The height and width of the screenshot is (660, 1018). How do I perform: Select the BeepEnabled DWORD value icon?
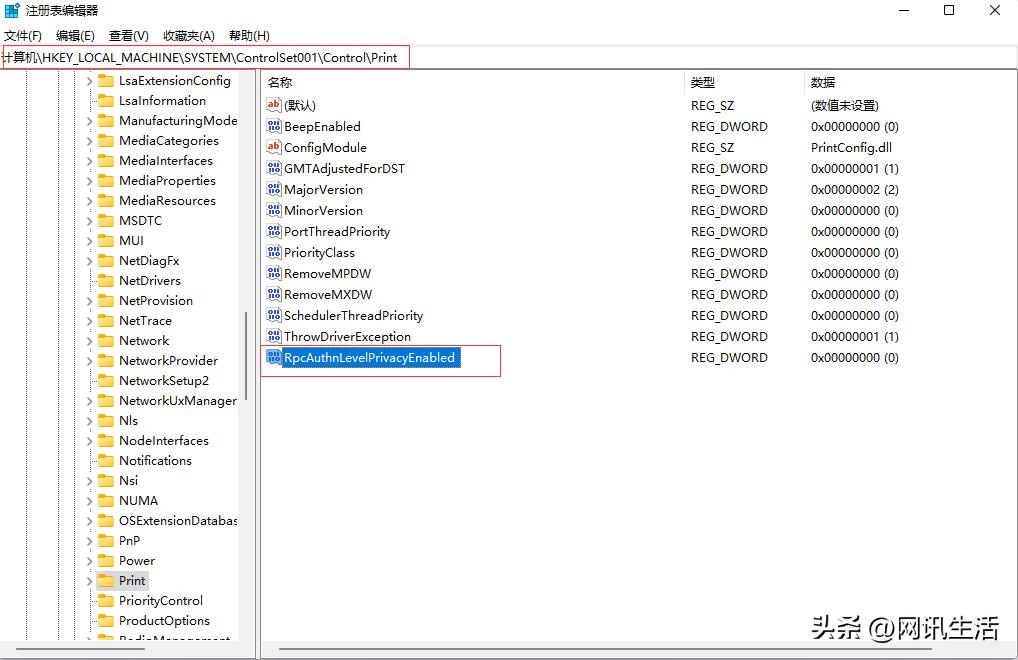(x=273, y=126)
